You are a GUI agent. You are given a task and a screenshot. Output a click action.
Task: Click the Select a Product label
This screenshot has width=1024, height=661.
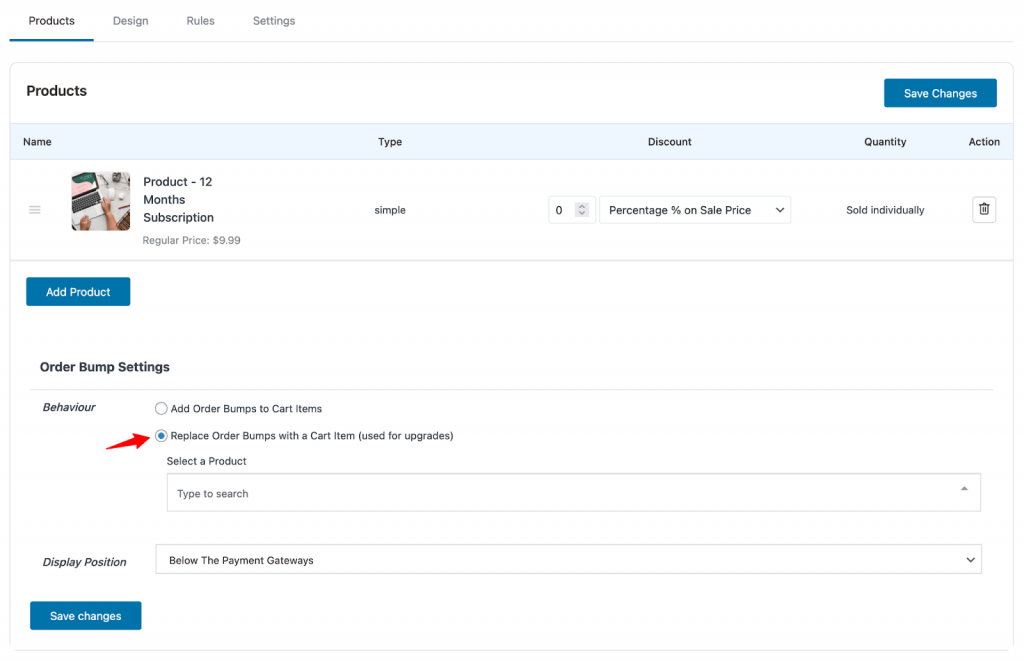[x=206, y=461]
